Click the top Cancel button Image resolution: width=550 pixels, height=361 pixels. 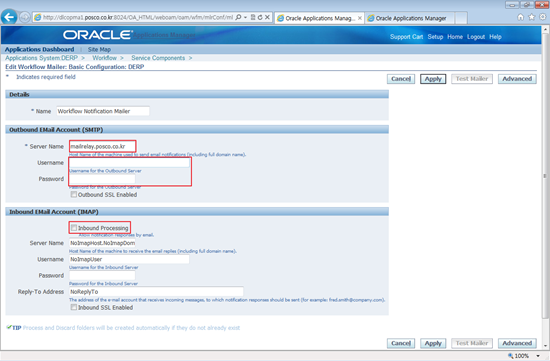401,79
